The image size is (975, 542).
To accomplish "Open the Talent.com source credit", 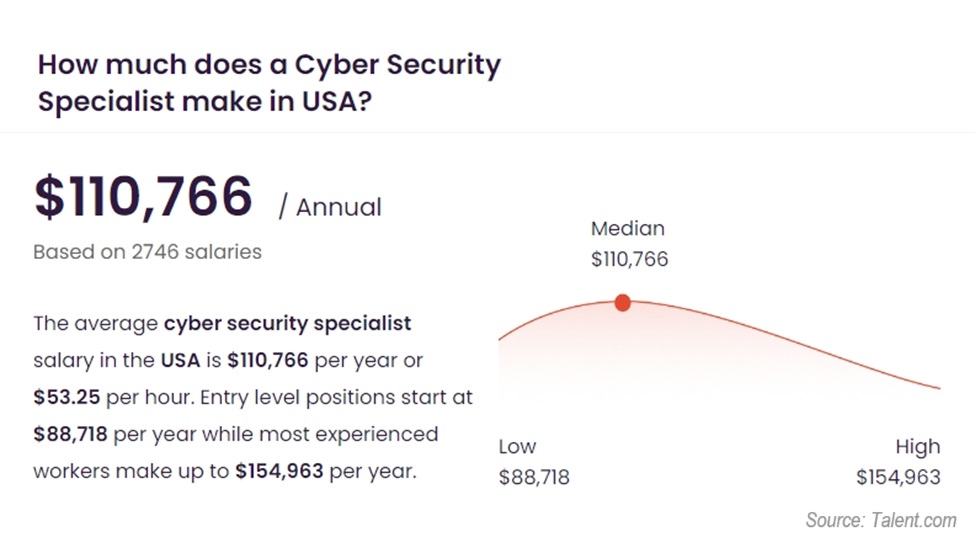I will (880, 520).
